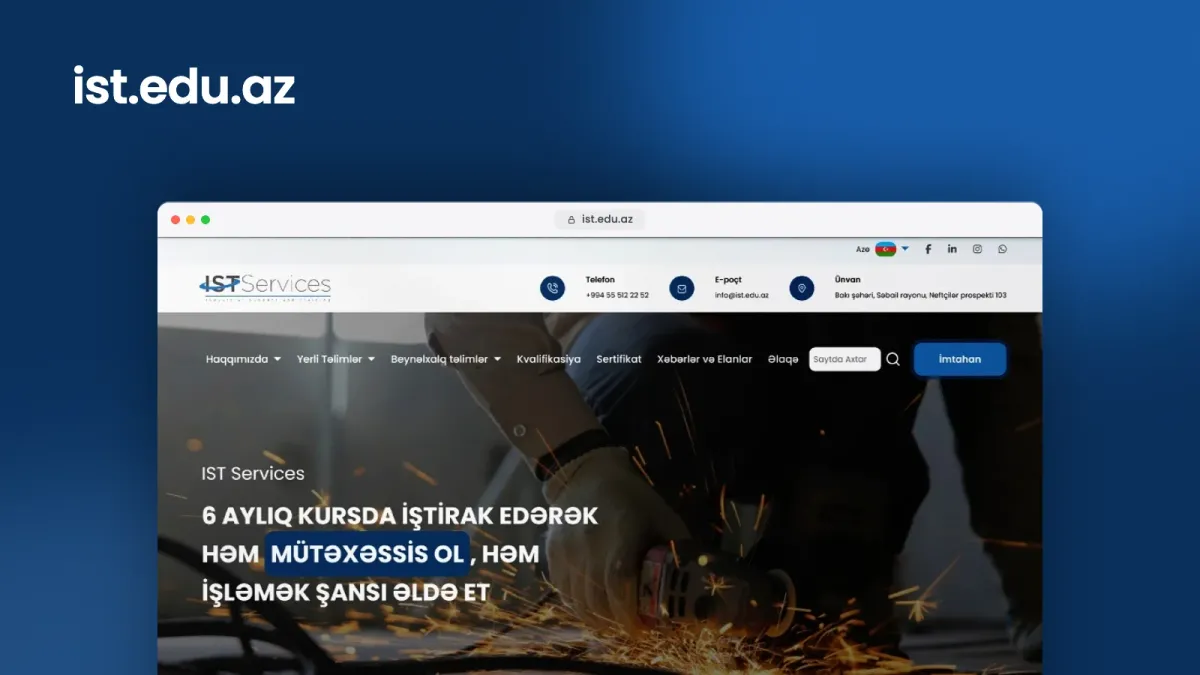Click the IST Services logo
This screenshot has width=1200, height=675.
[265, 287]
